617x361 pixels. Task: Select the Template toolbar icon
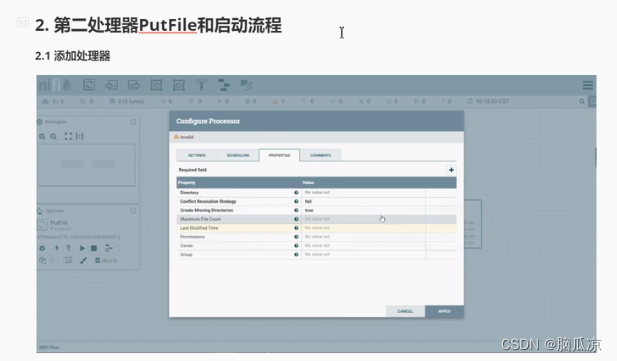224,85
